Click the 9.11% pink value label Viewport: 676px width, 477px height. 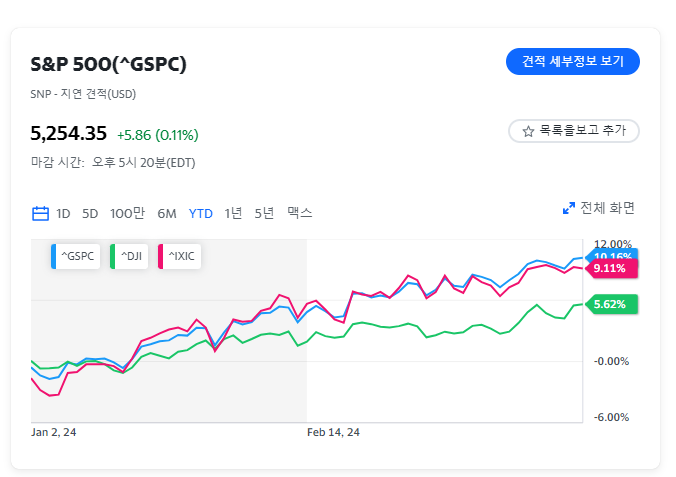pyautogui.click(x=611, y=269)
